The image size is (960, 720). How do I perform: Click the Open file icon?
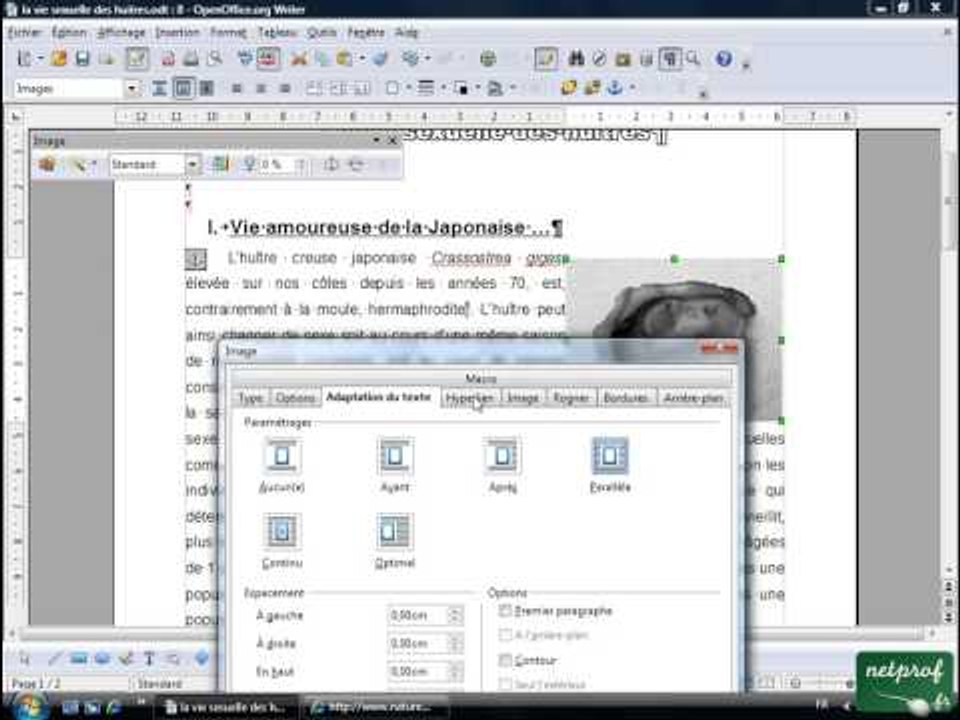click(59, 59)
